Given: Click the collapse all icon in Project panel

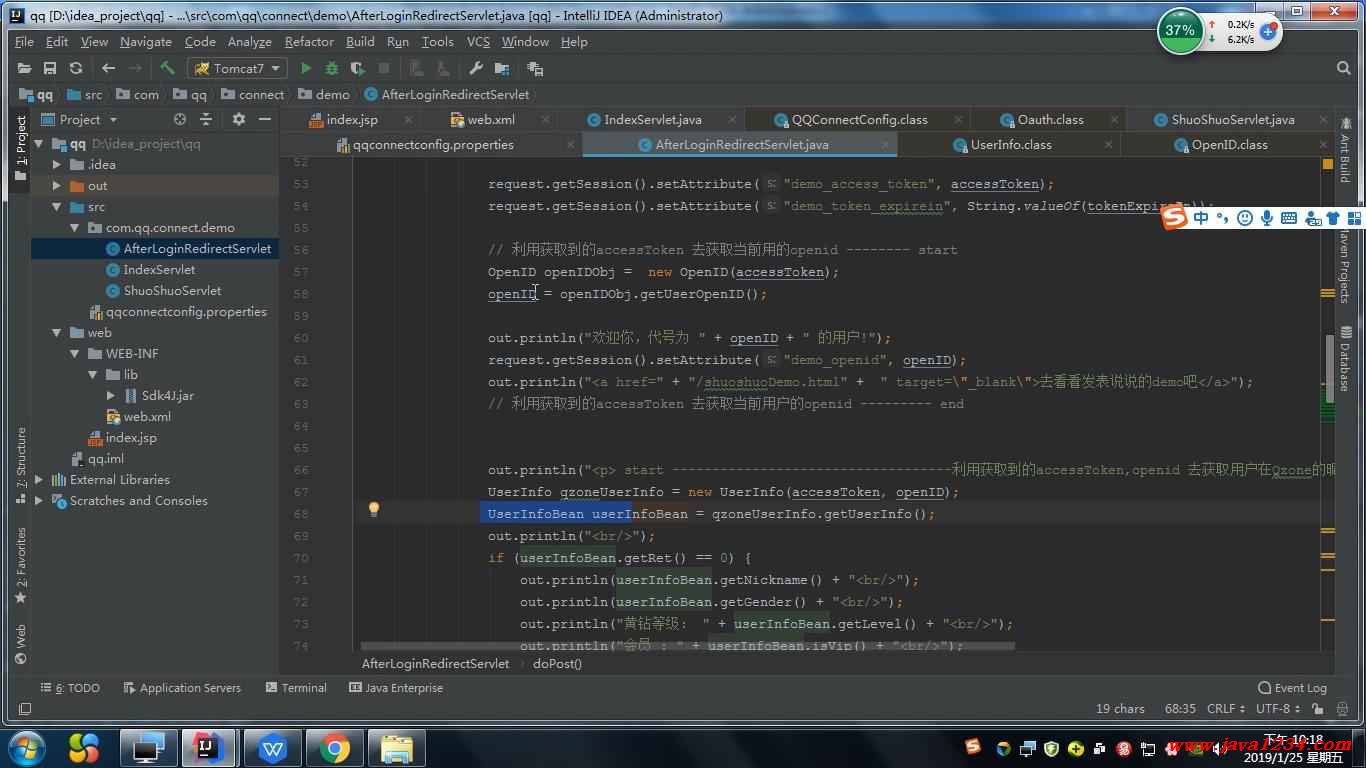Looking at the screenshot, I should tap(206, 119).
